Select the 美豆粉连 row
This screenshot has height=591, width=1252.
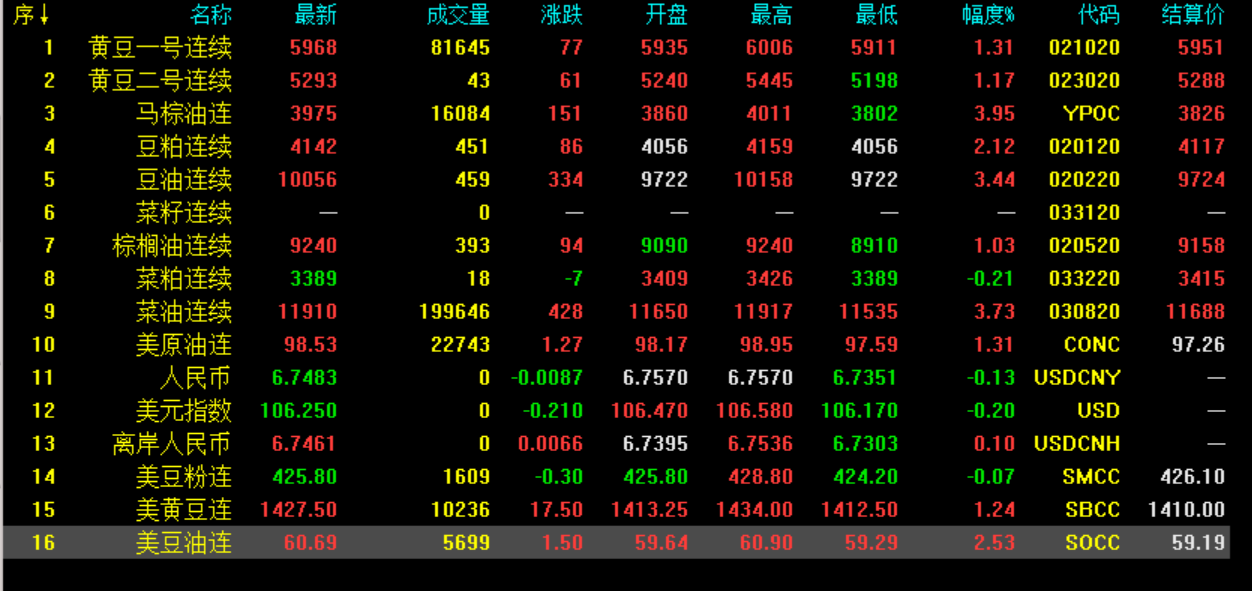click(x=616, y=476)
